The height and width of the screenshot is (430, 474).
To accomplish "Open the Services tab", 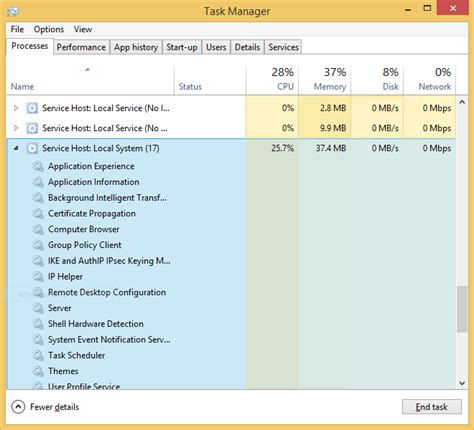I will click(x=283, y=47).
